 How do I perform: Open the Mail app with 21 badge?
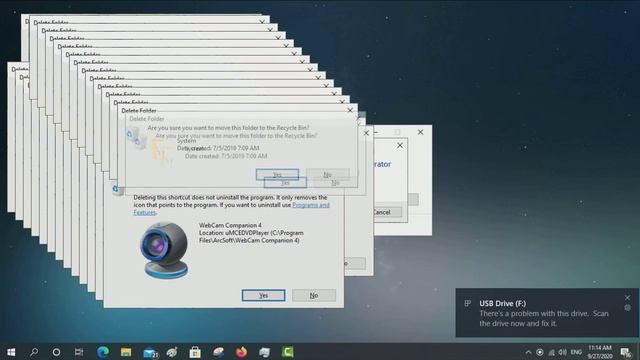150,352
